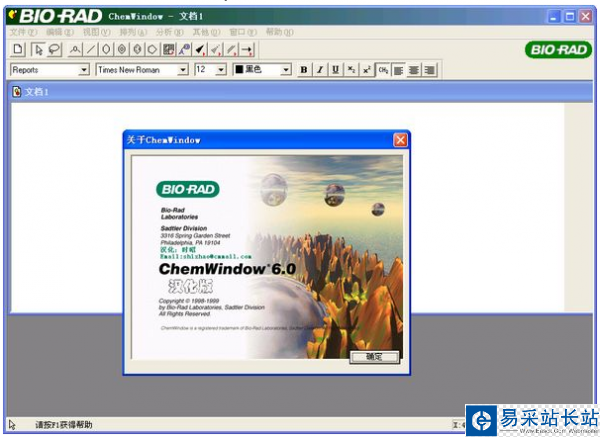Click the BIO-RAD logo button in the toolbar
600x437 pixels.
click(x=558, y=50)
